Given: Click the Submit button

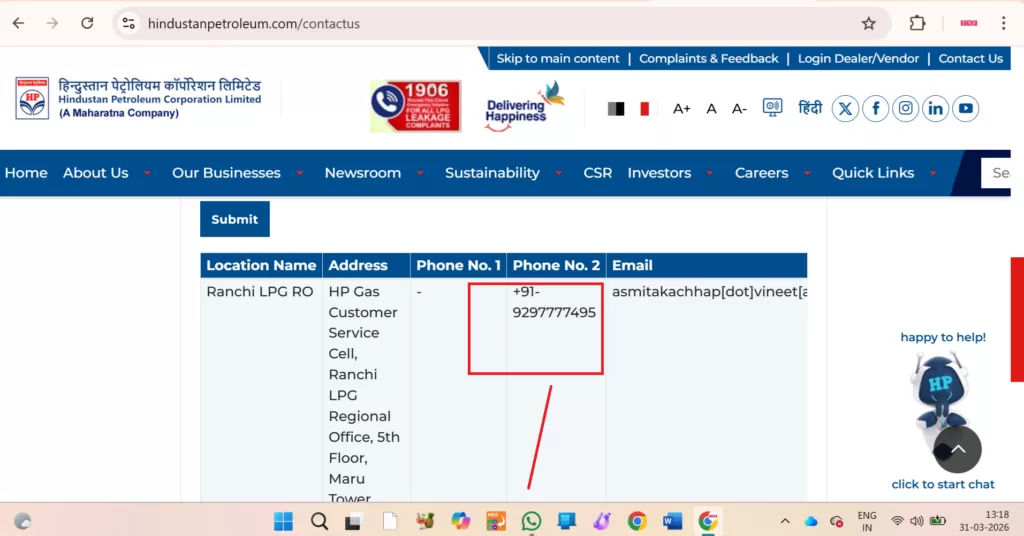Looking at the screenshot, I should [234, 219].
